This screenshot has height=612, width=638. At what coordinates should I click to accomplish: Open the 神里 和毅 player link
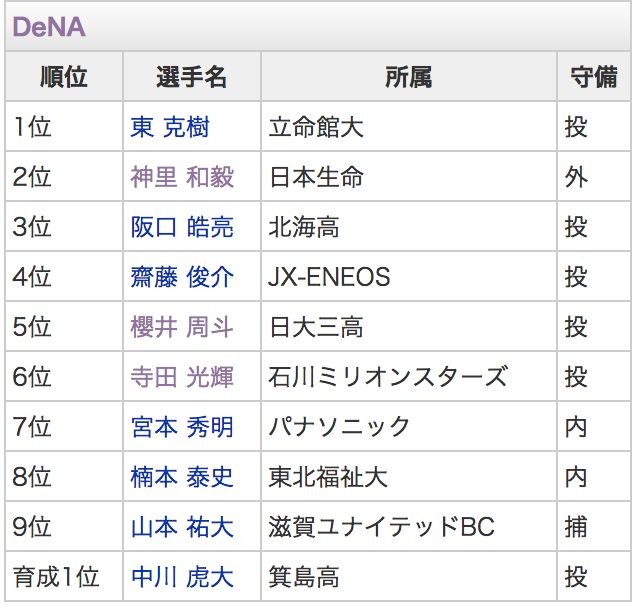click(x=182, y=177)
